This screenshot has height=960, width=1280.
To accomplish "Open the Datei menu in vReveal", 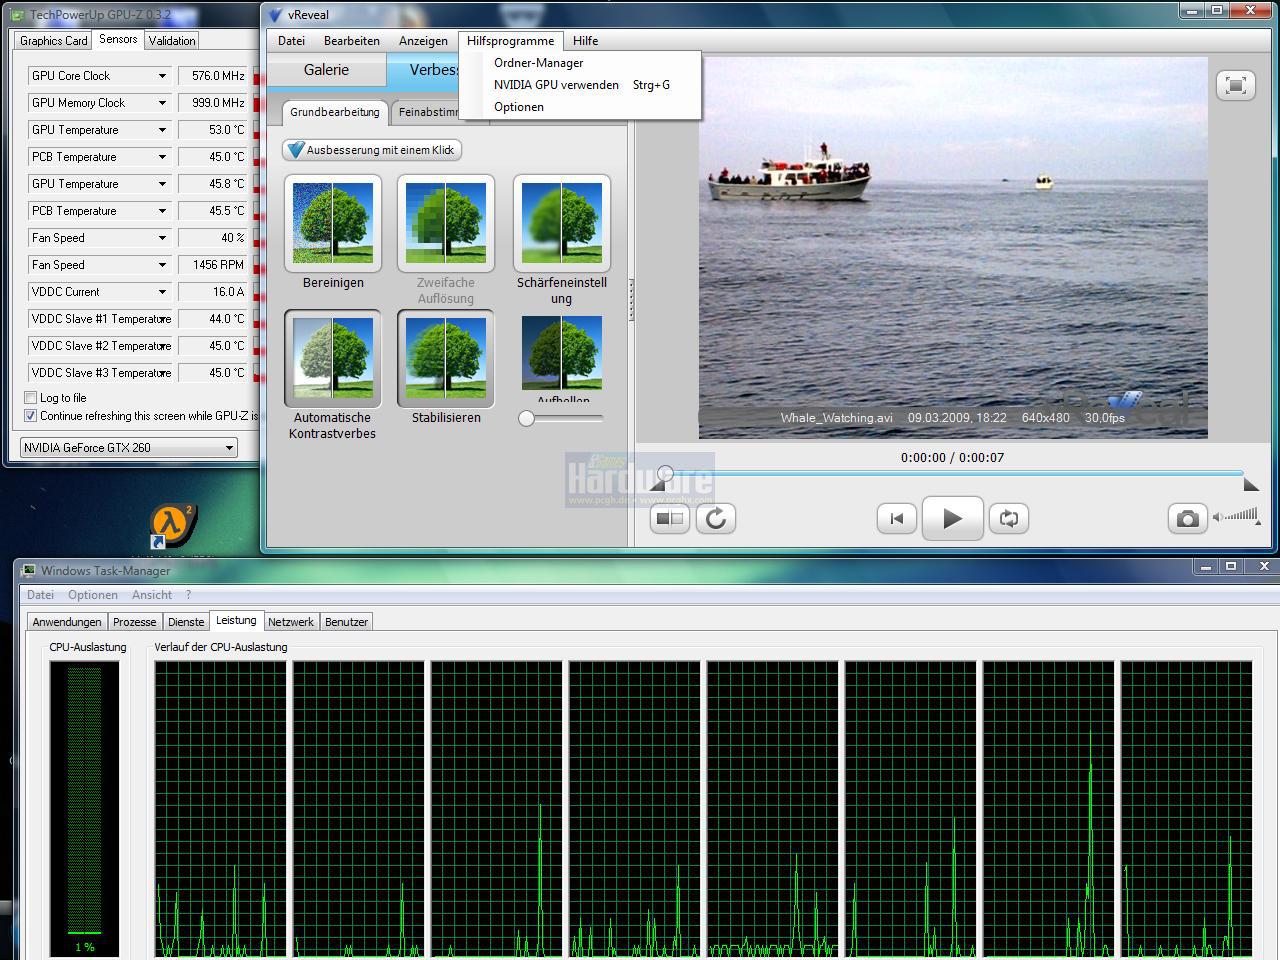I will (291, 41).
